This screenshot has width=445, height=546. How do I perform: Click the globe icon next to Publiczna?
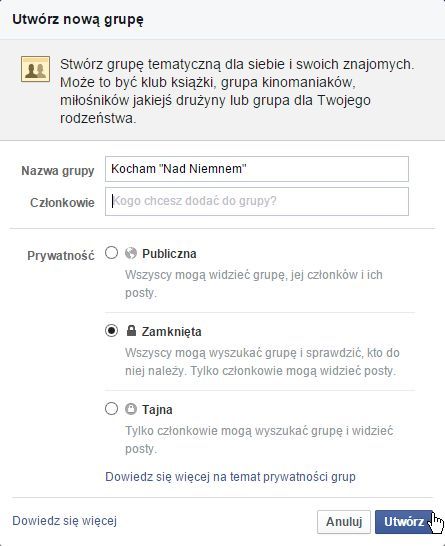point(131,253)
